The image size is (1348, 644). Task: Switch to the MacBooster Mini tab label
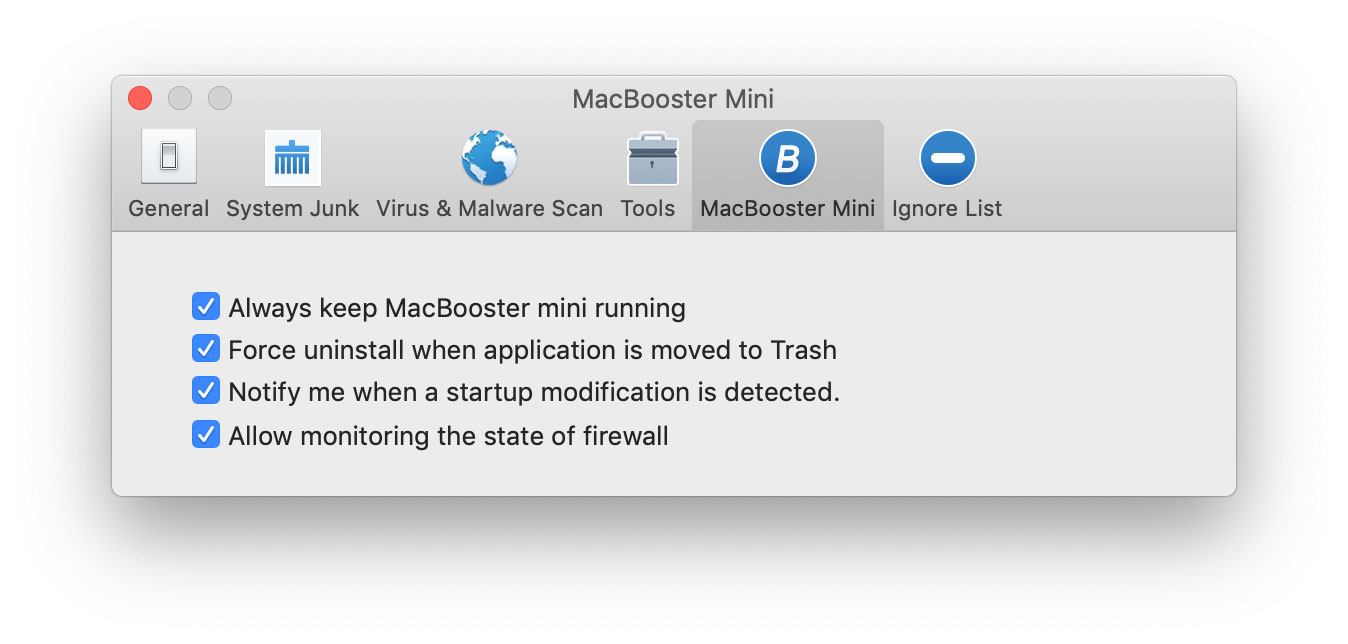[788, 209]
